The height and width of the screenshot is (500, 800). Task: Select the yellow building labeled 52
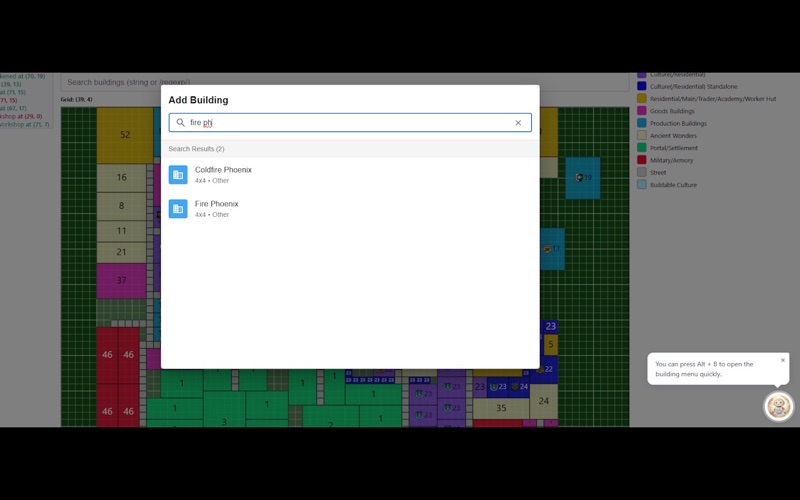click(125, 135)
